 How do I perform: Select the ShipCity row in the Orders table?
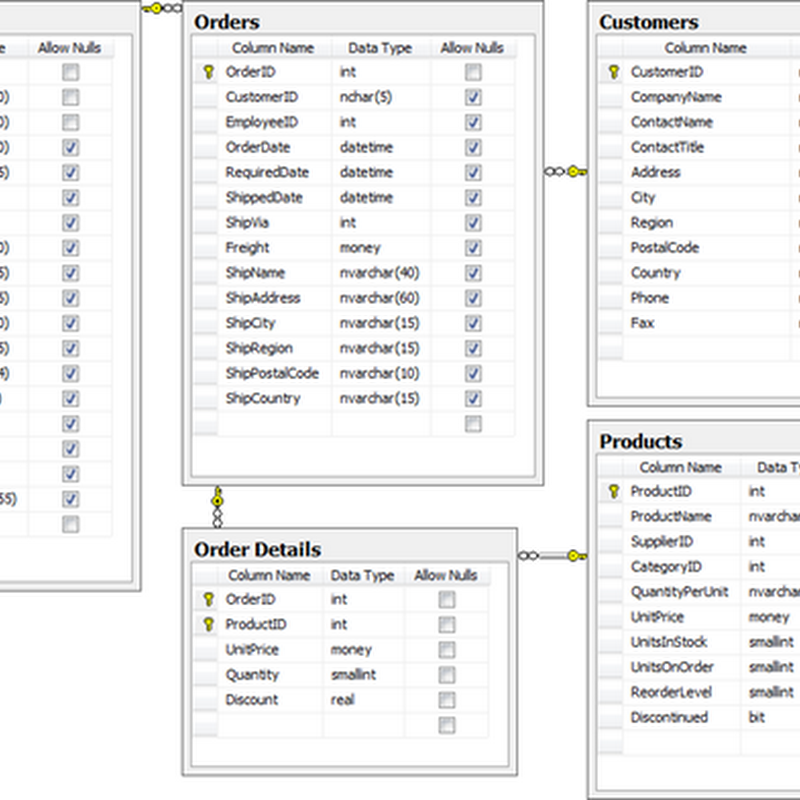pyautogui.click(x=270, y=323)
